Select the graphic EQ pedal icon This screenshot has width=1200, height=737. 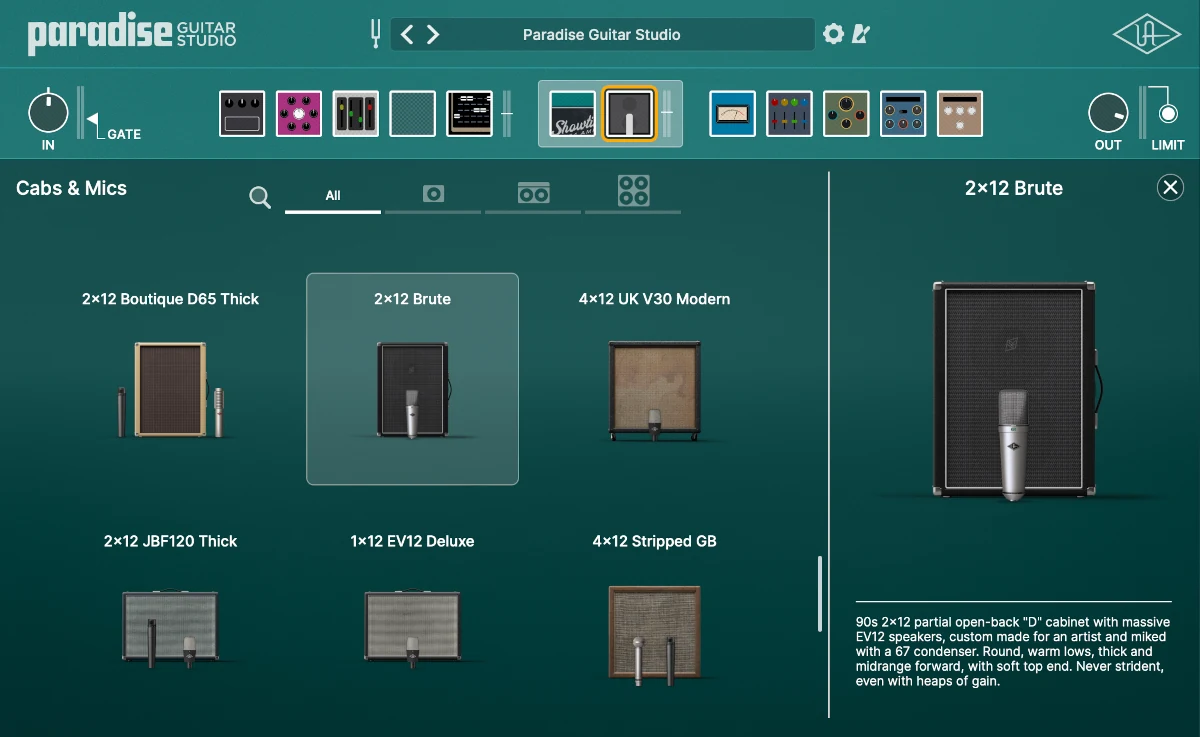(356, 113)
